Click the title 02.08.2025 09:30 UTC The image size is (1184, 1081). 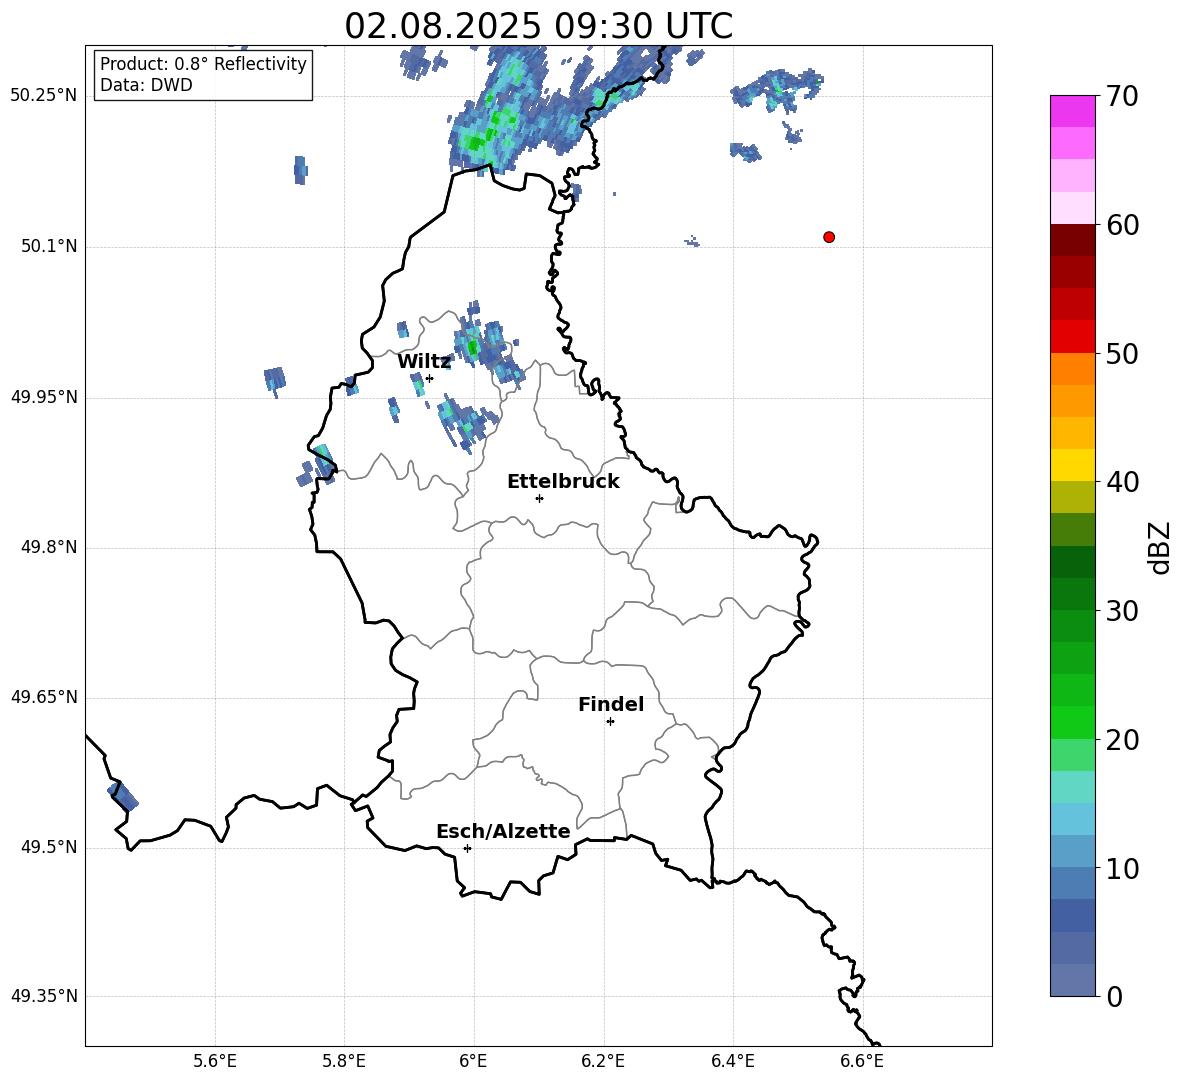[538, 26]
